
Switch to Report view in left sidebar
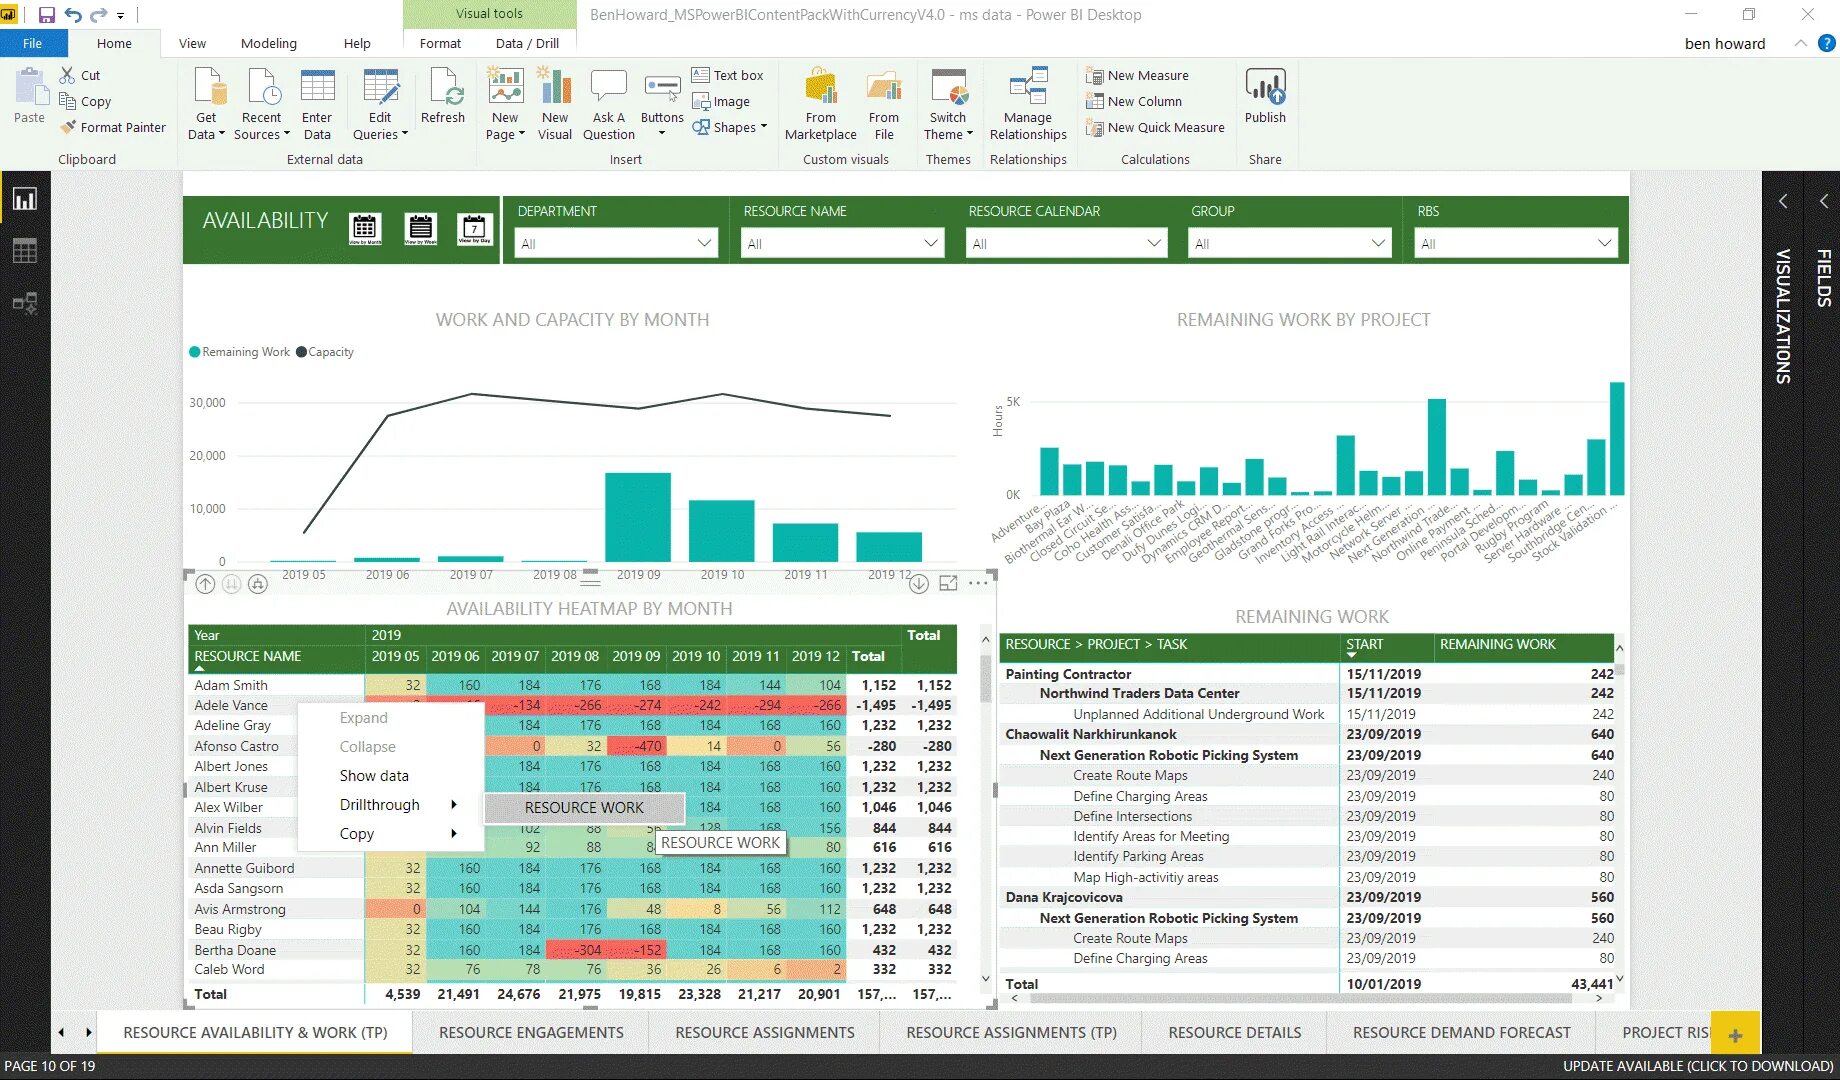[x=25, y=199]
